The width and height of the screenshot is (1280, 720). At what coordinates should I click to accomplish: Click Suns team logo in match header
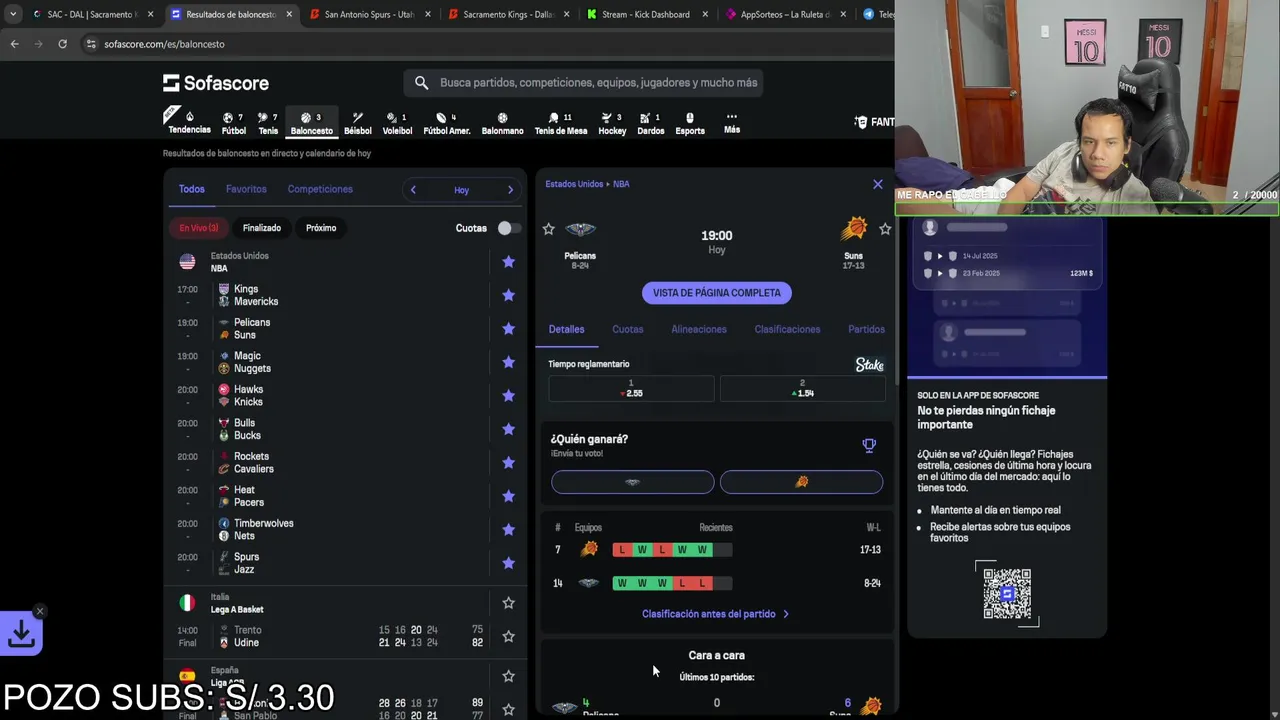tap(853, 230)
